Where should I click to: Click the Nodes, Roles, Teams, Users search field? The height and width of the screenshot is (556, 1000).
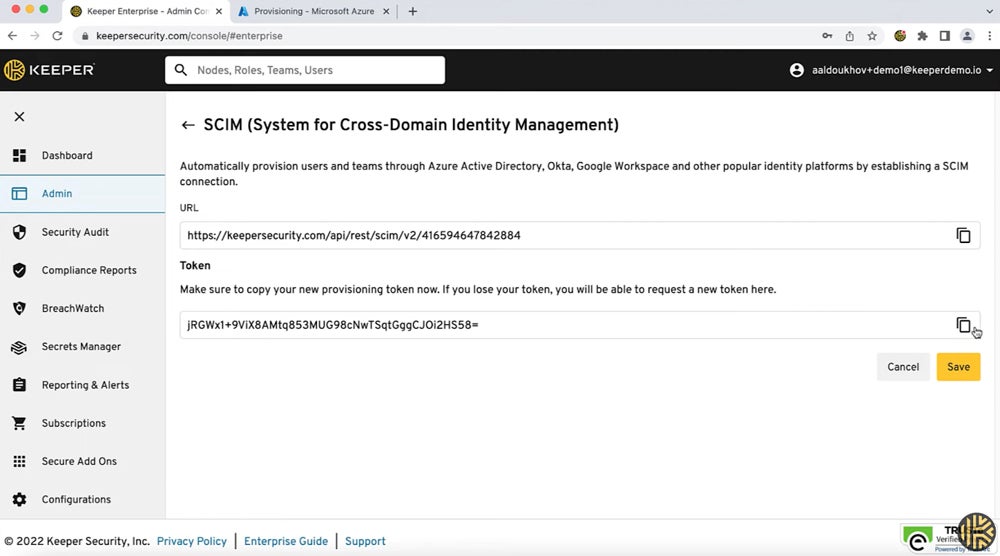coord(305,71)
